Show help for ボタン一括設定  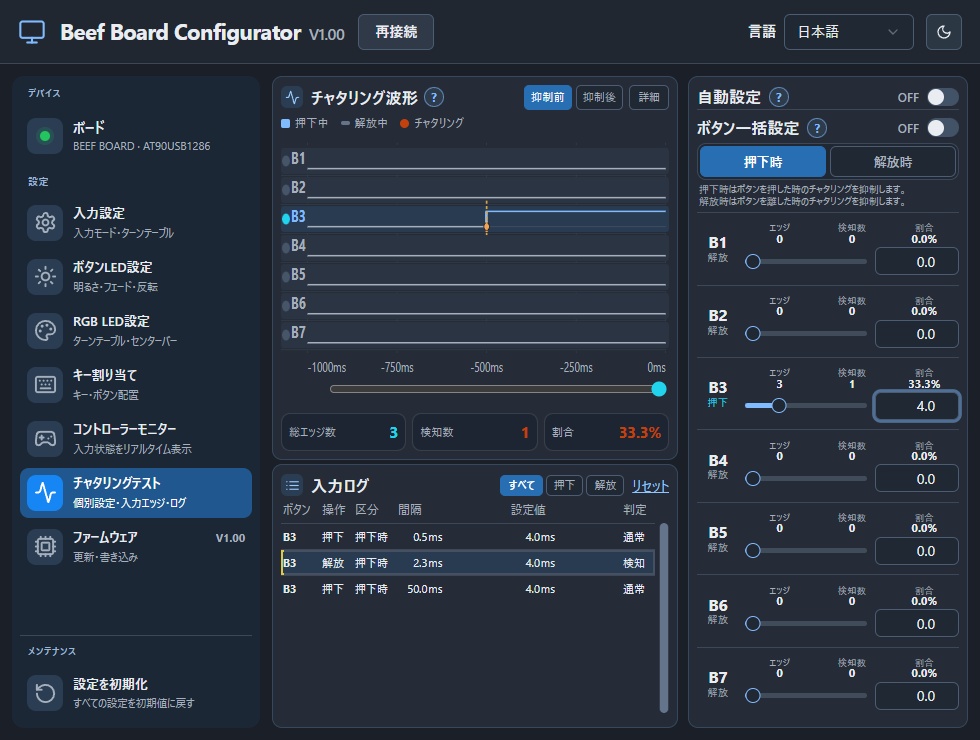817,128
